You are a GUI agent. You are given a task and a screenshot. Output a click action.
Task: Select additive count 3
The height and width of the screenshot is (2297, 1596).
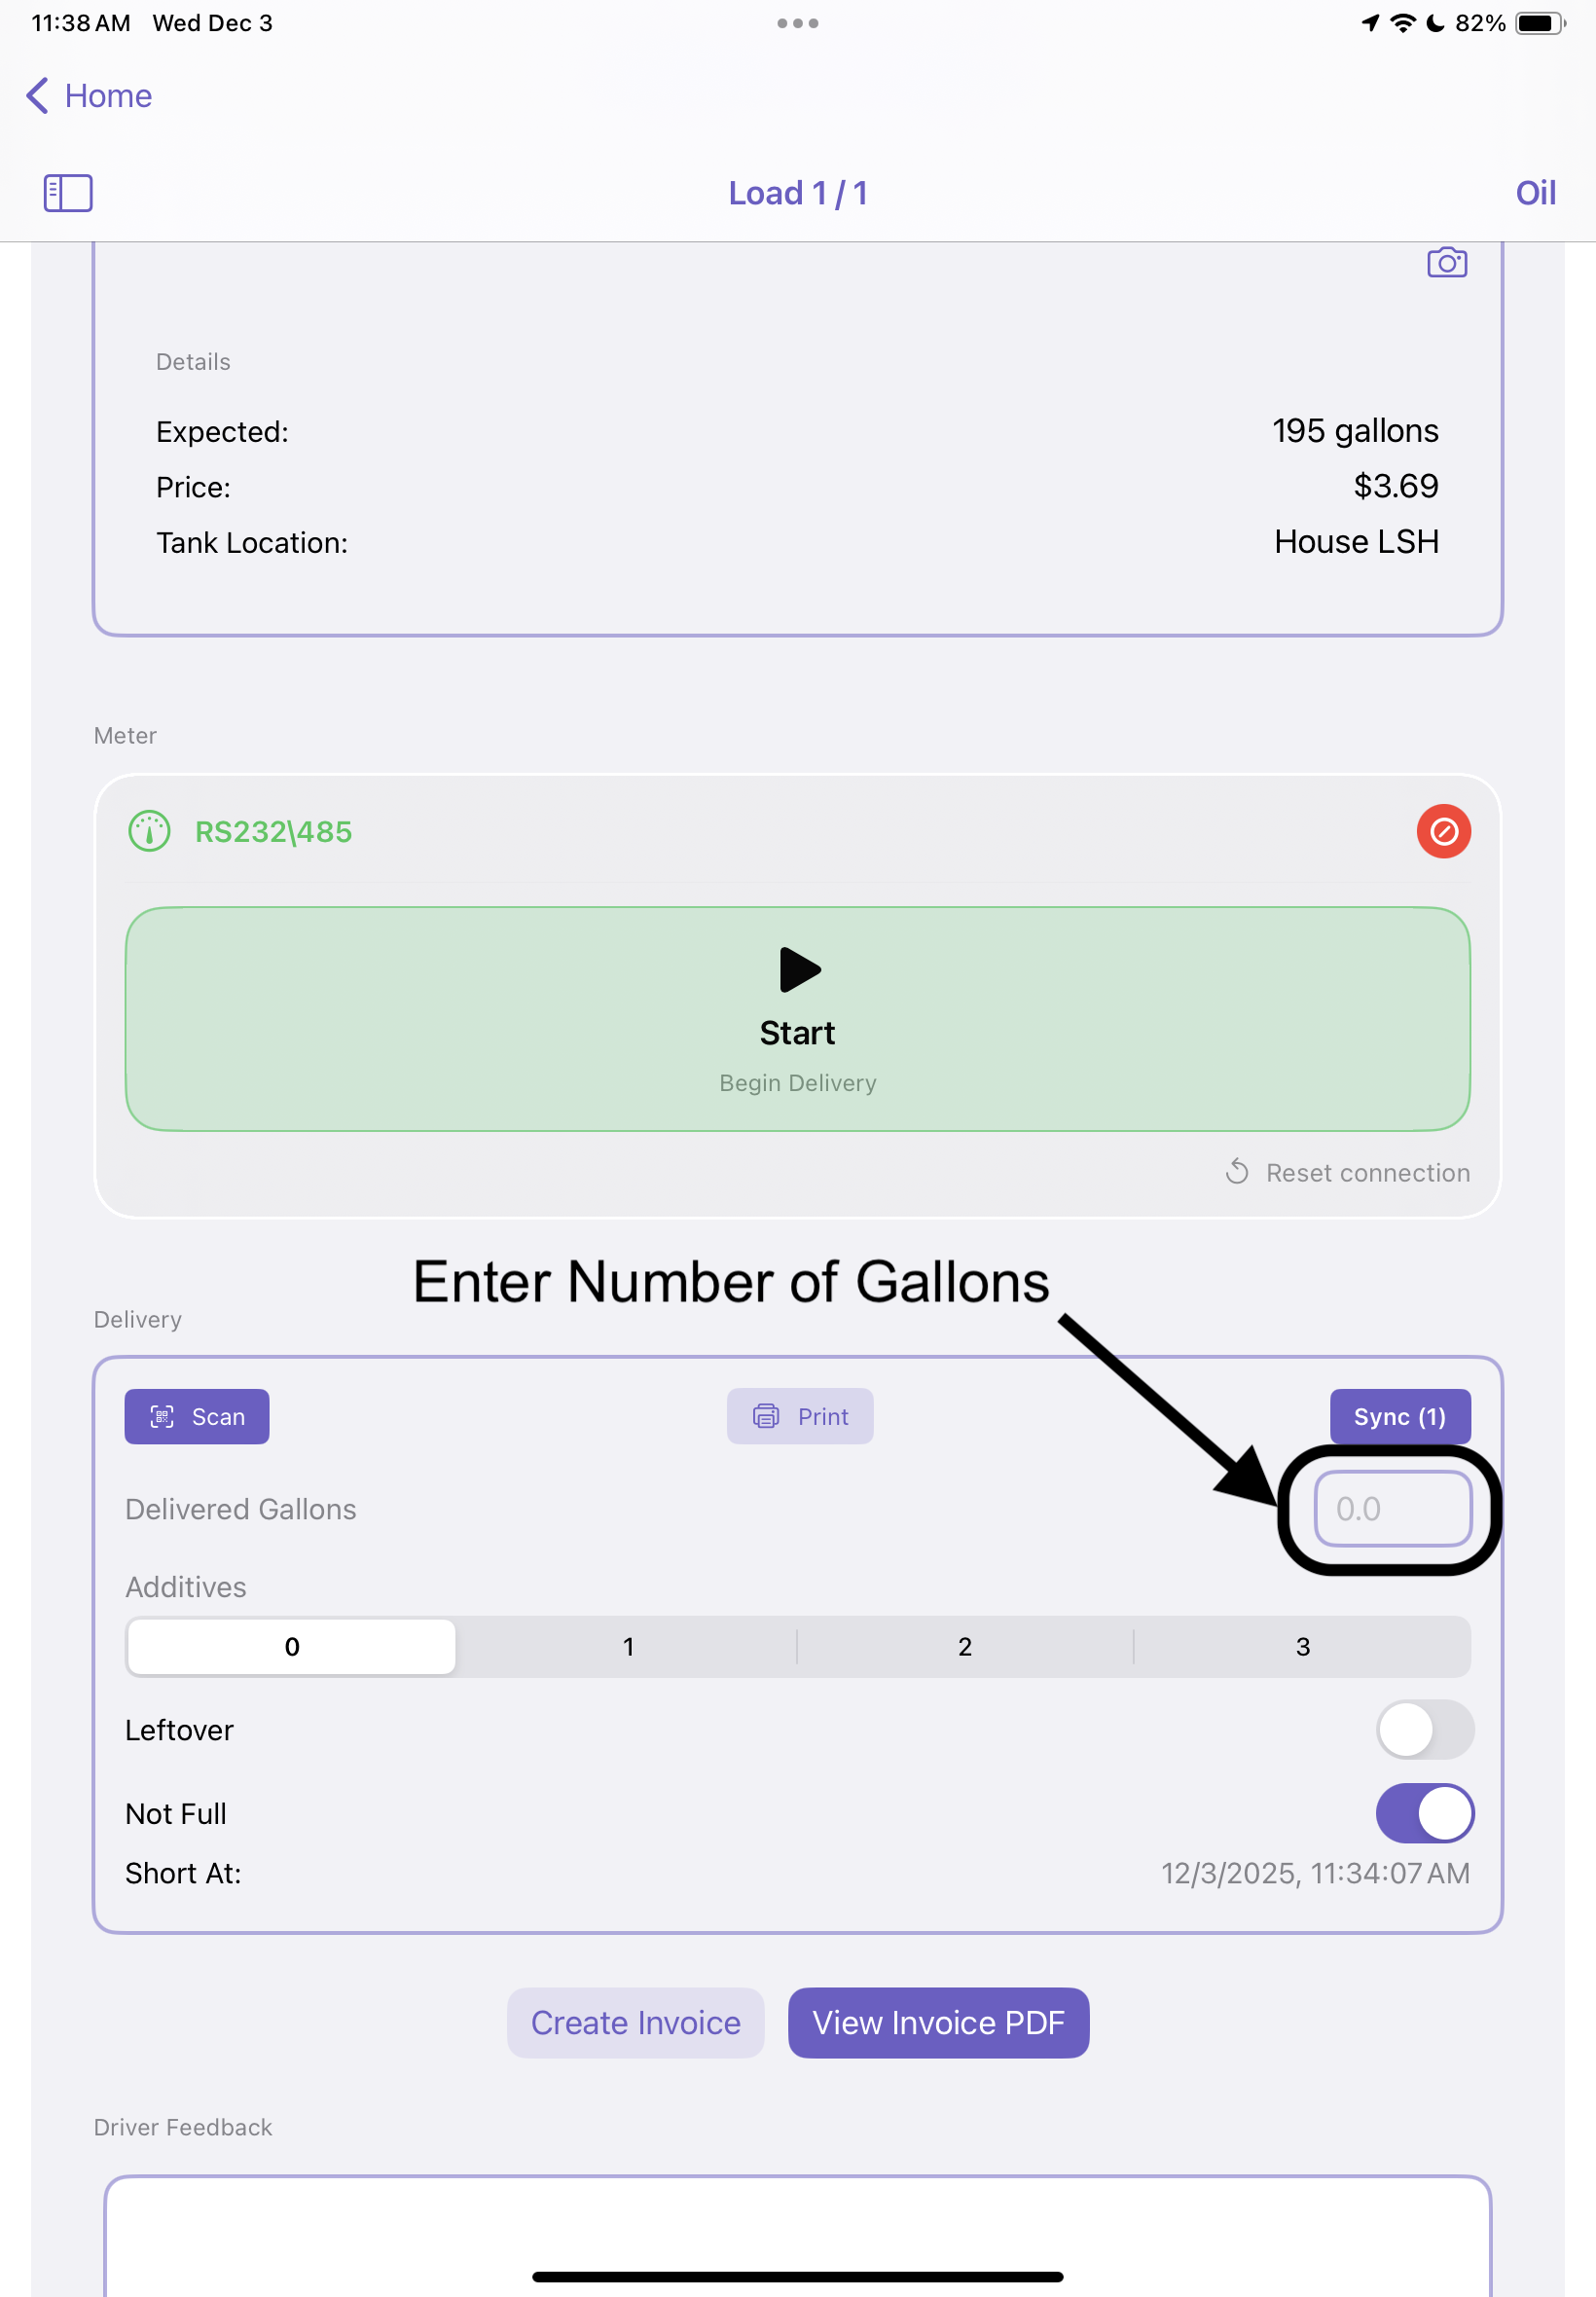1302,1646
